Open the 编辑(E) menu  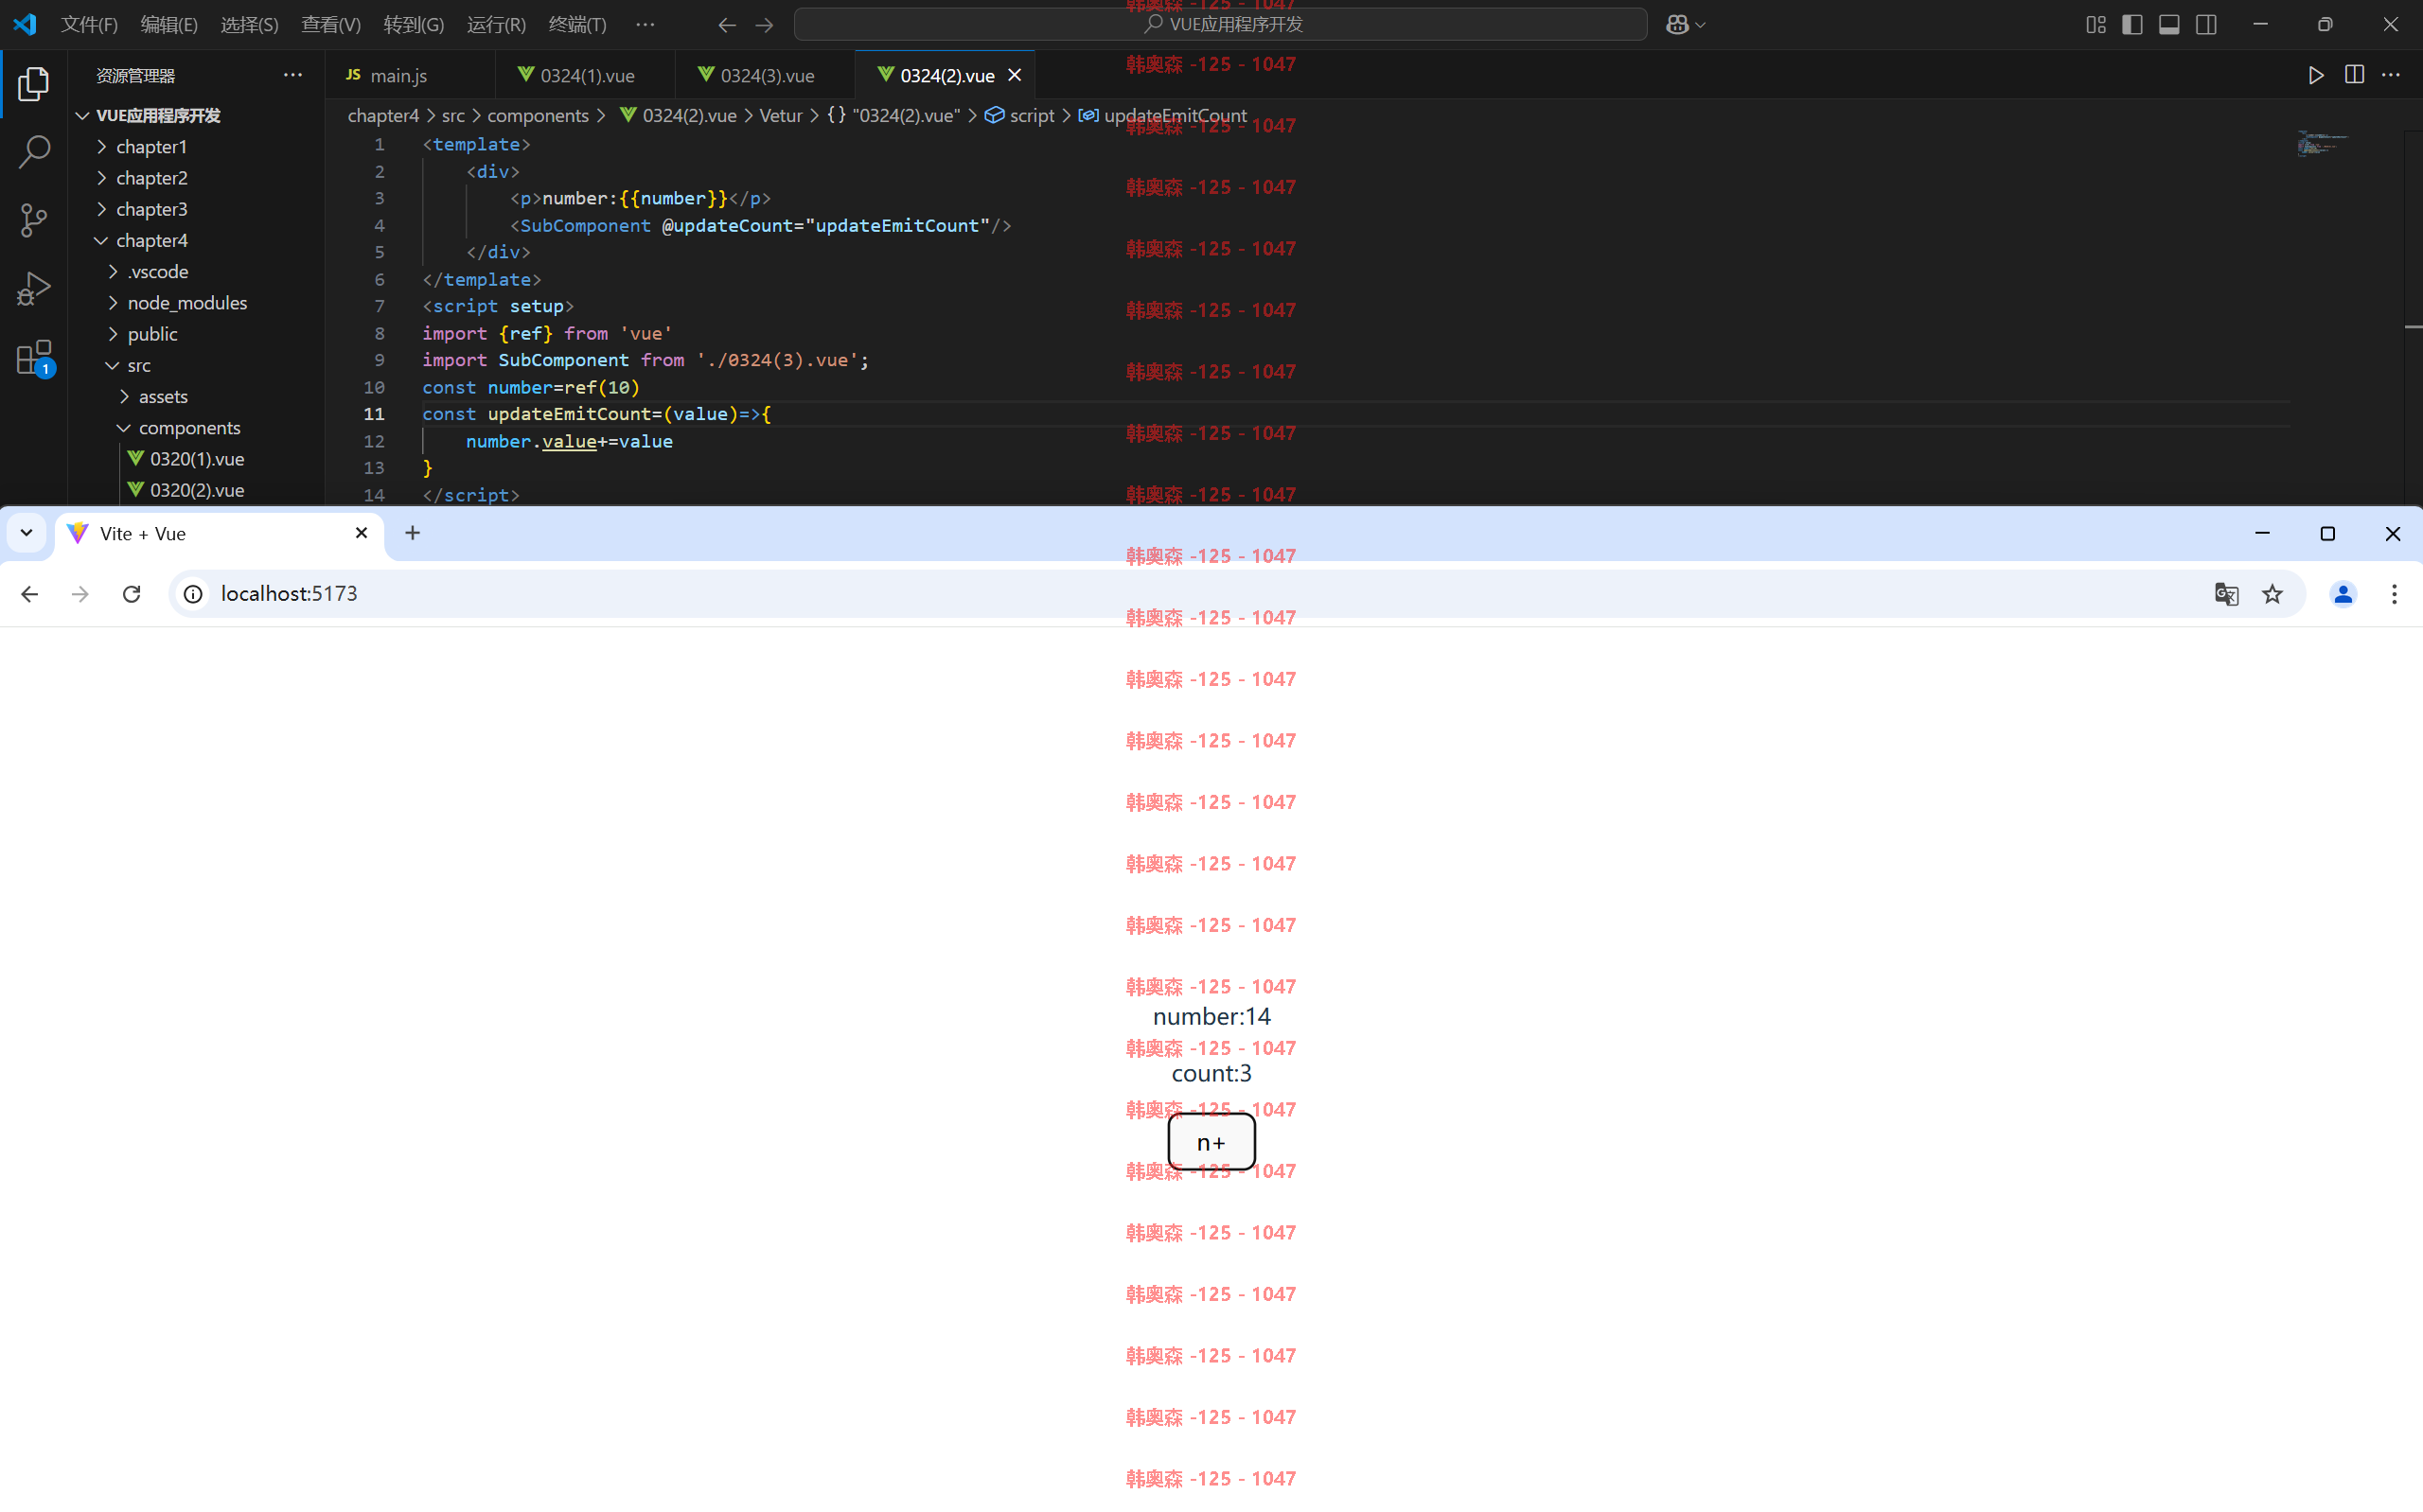[x=169, y=25]
